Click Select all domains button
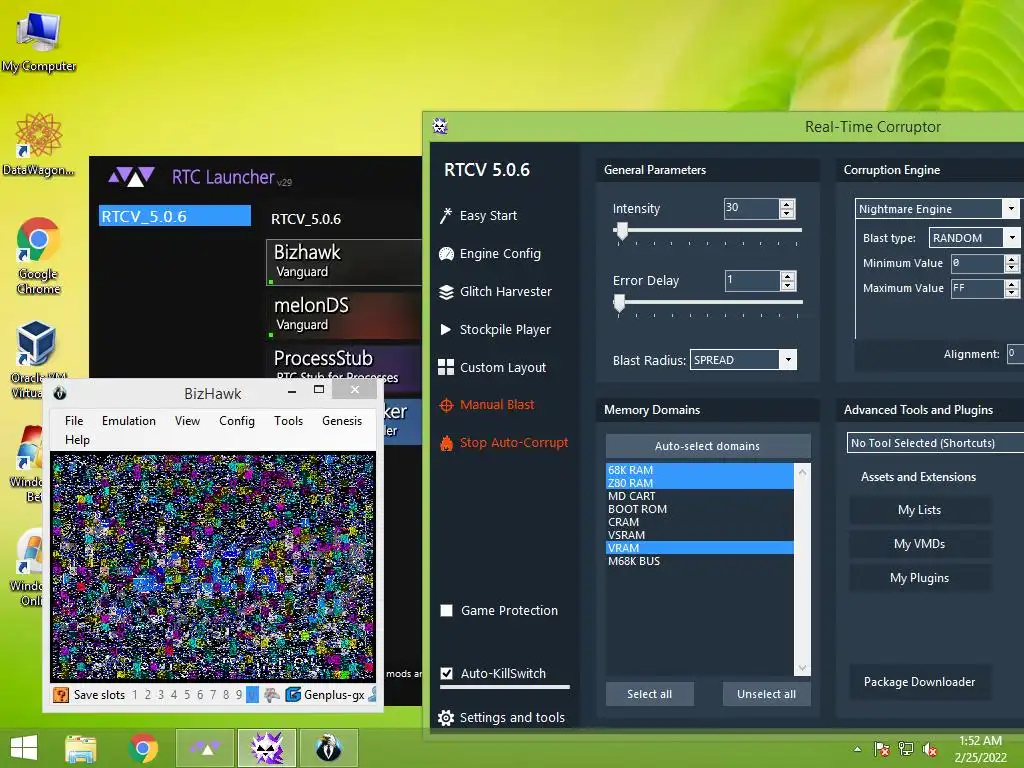Screen dimensions: 1024x768 tap(649, 694)
